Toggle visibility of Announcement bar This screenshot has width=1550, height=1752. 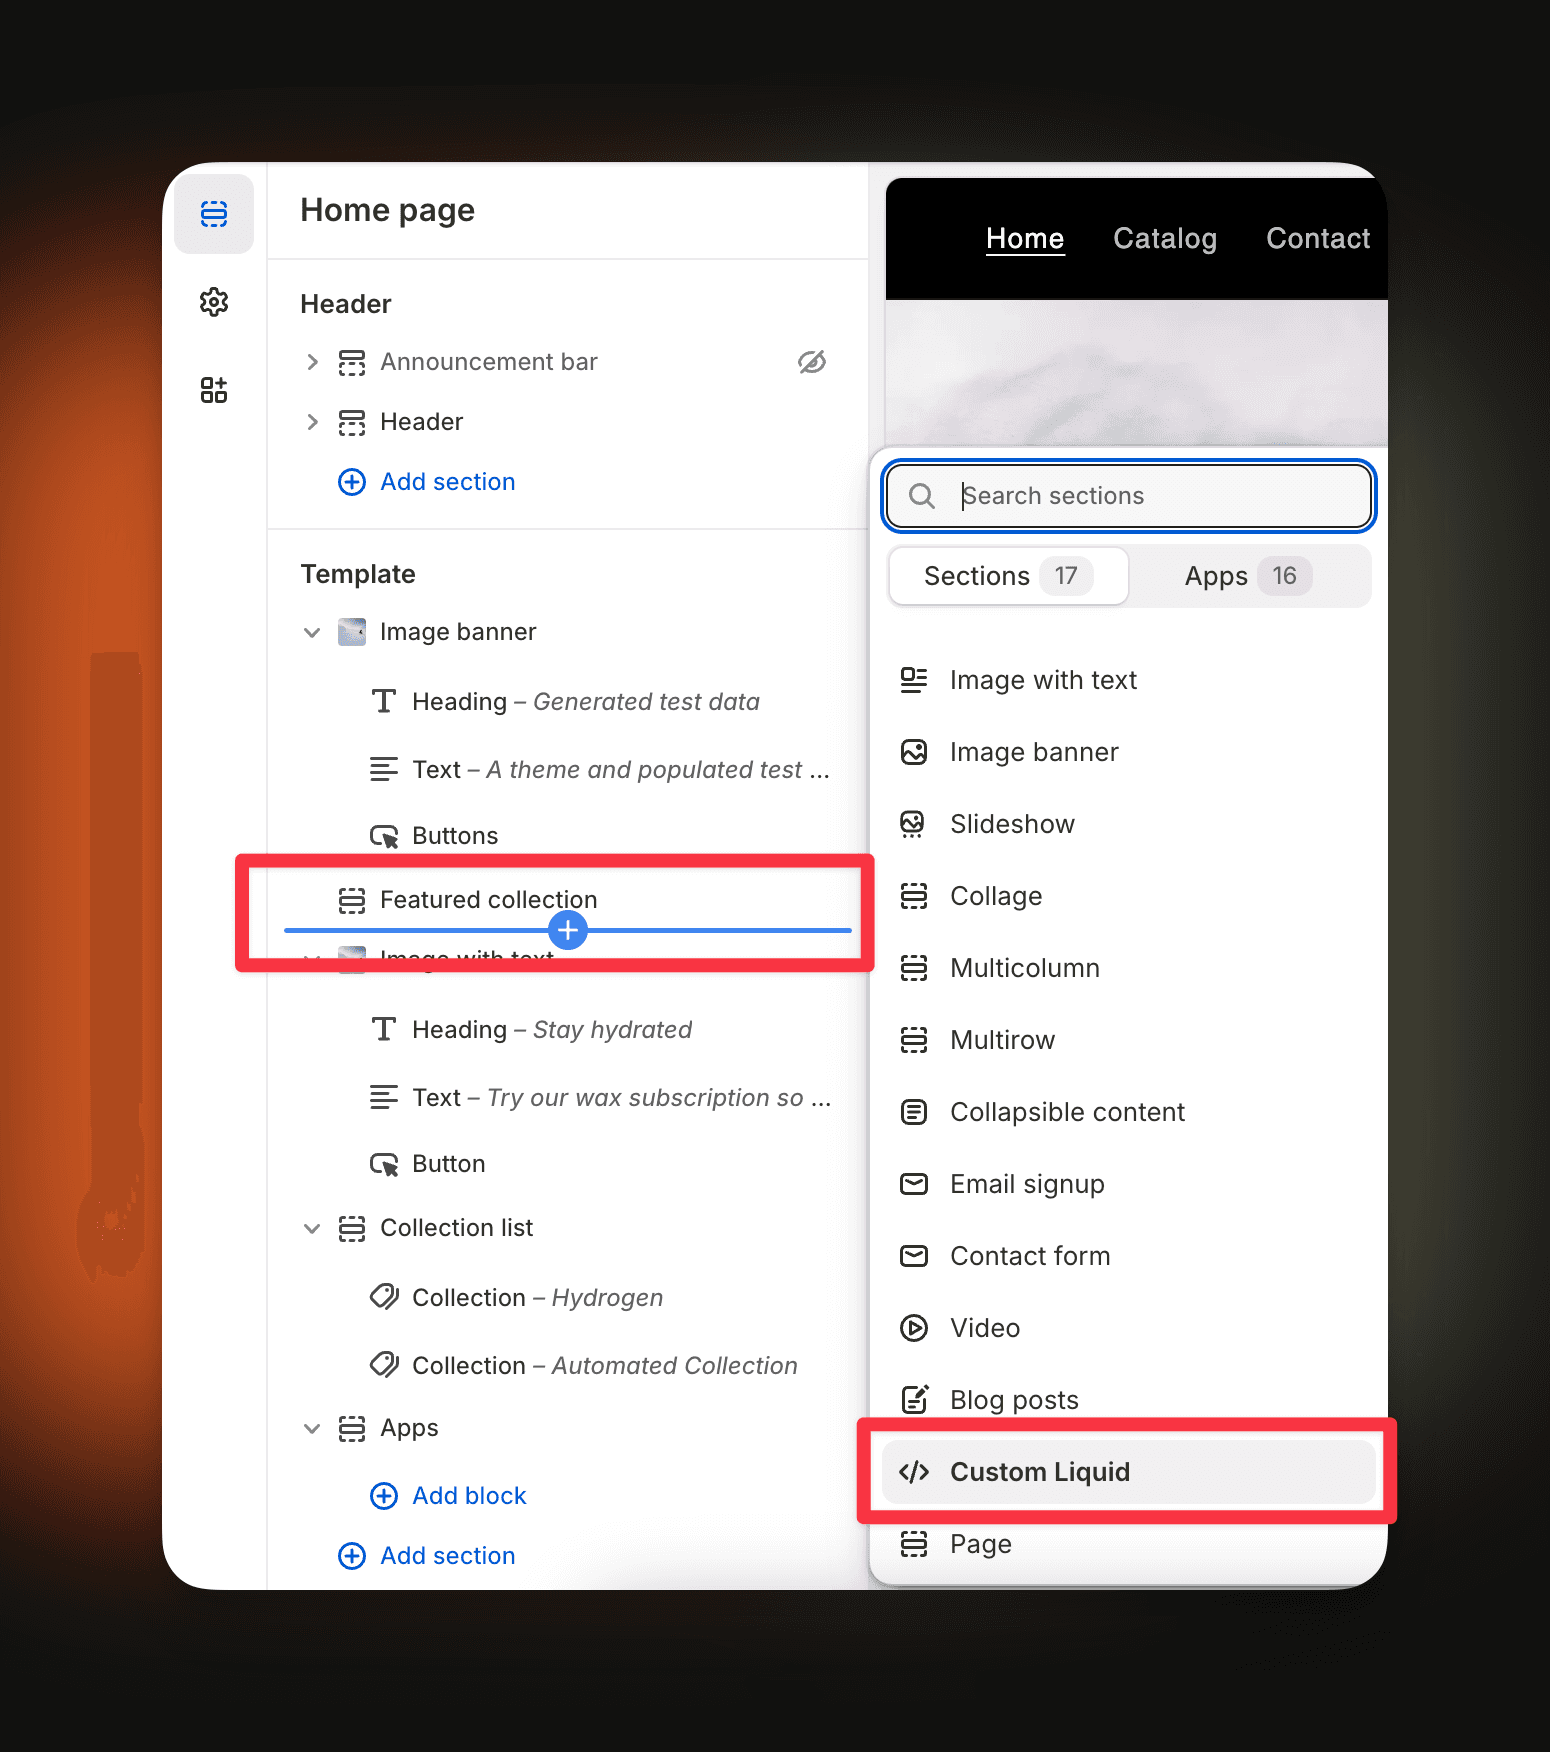coord(812,362)
